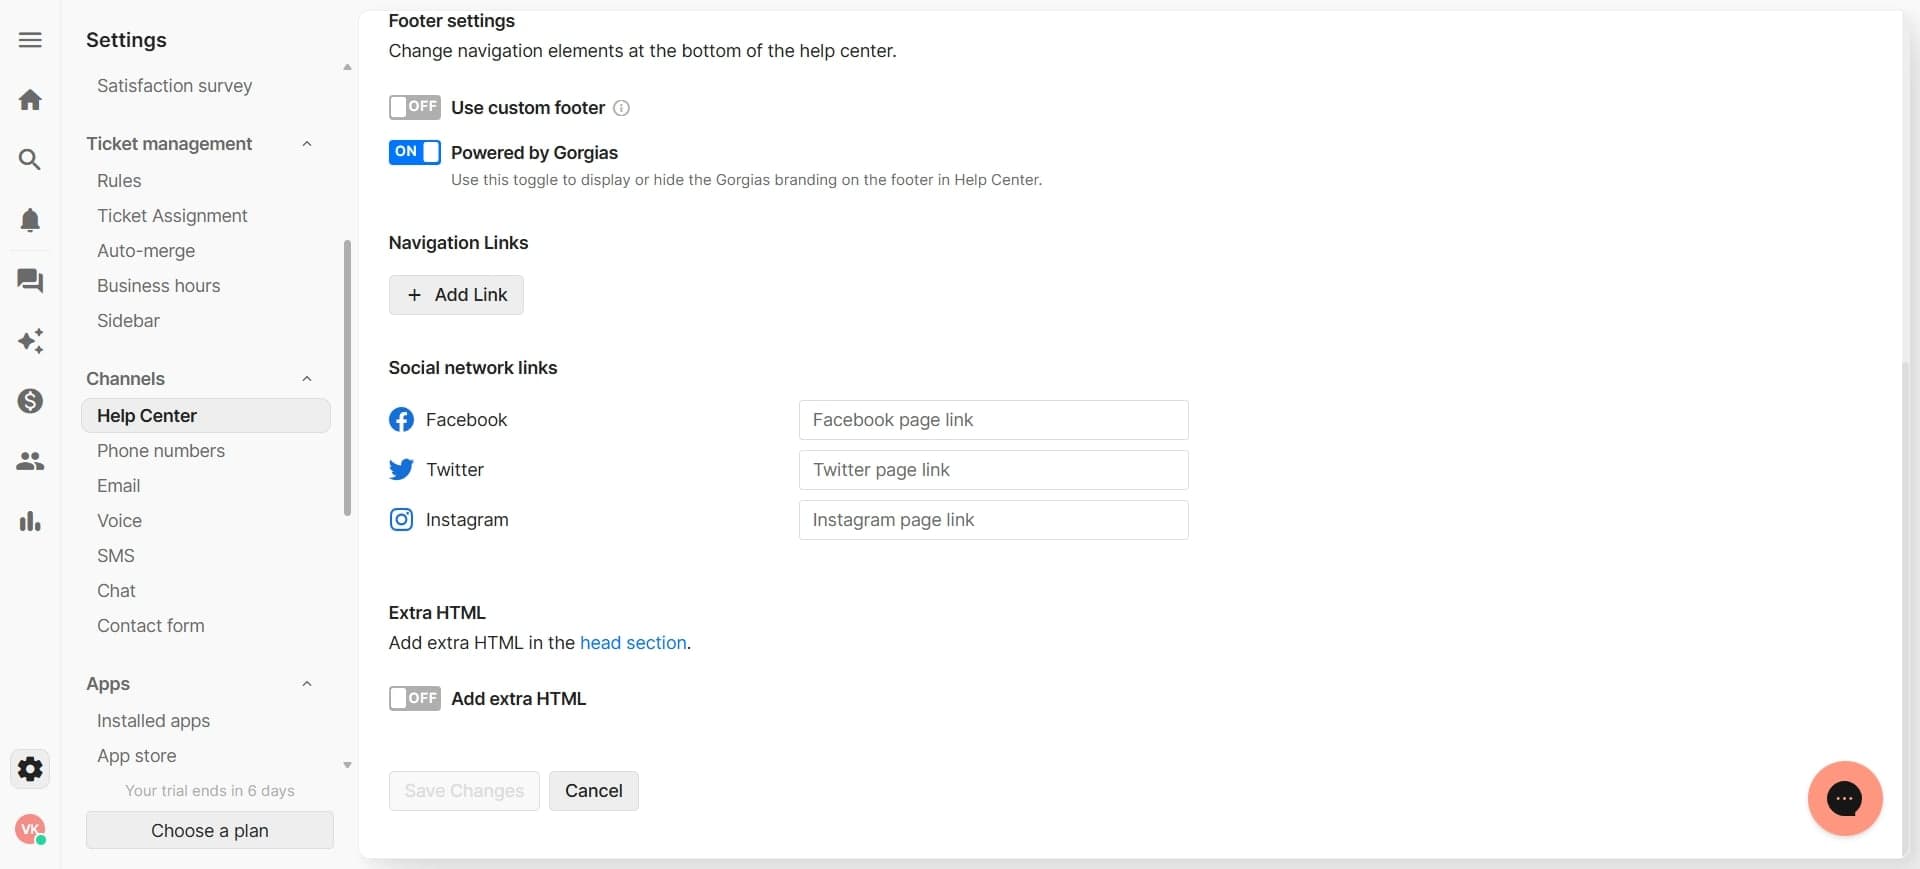Click the Home icon in the sidebar
This screenshot has width=1920, height=869.
tap(30, 99)
